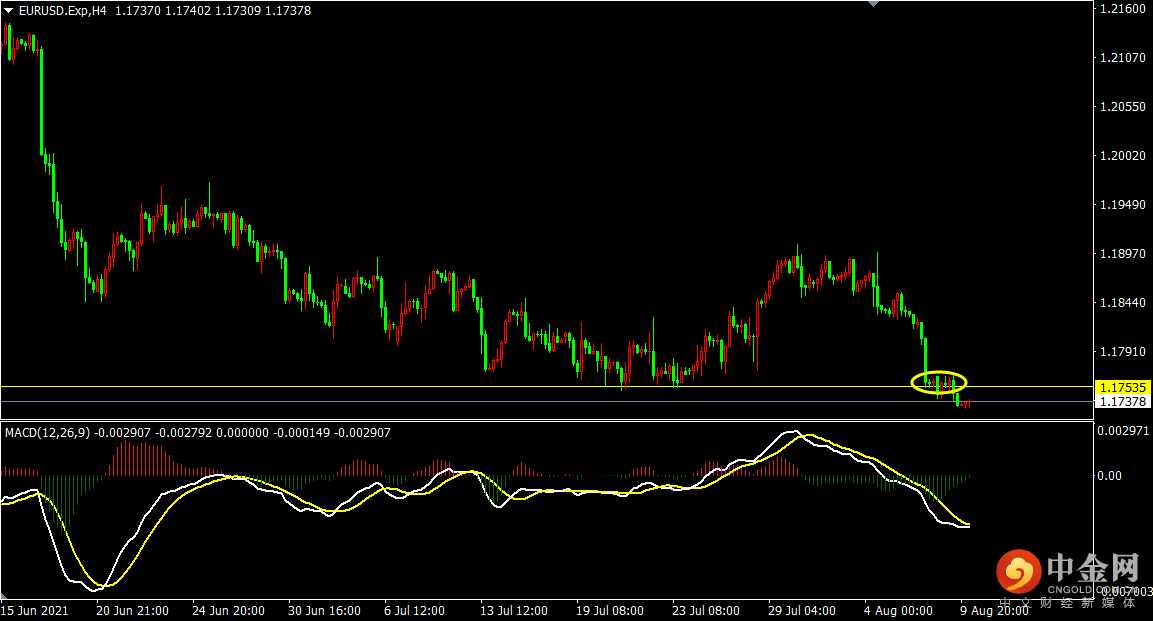Click the 15 Jun 2021 date label

coord(34,609)
